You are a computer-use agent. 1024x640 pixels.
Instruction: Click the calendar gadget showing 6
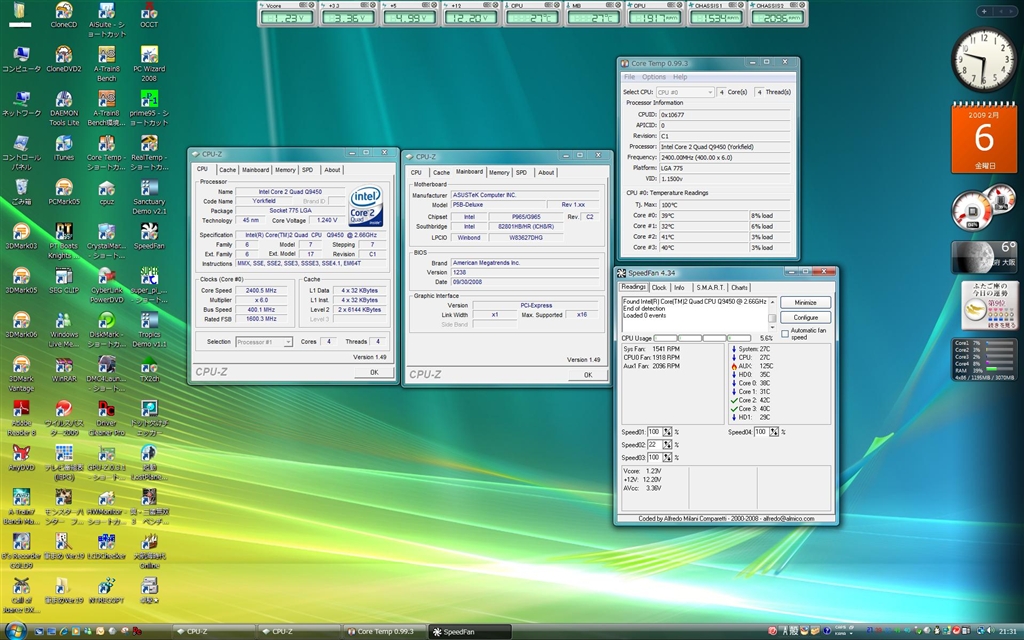click(984, 138)
